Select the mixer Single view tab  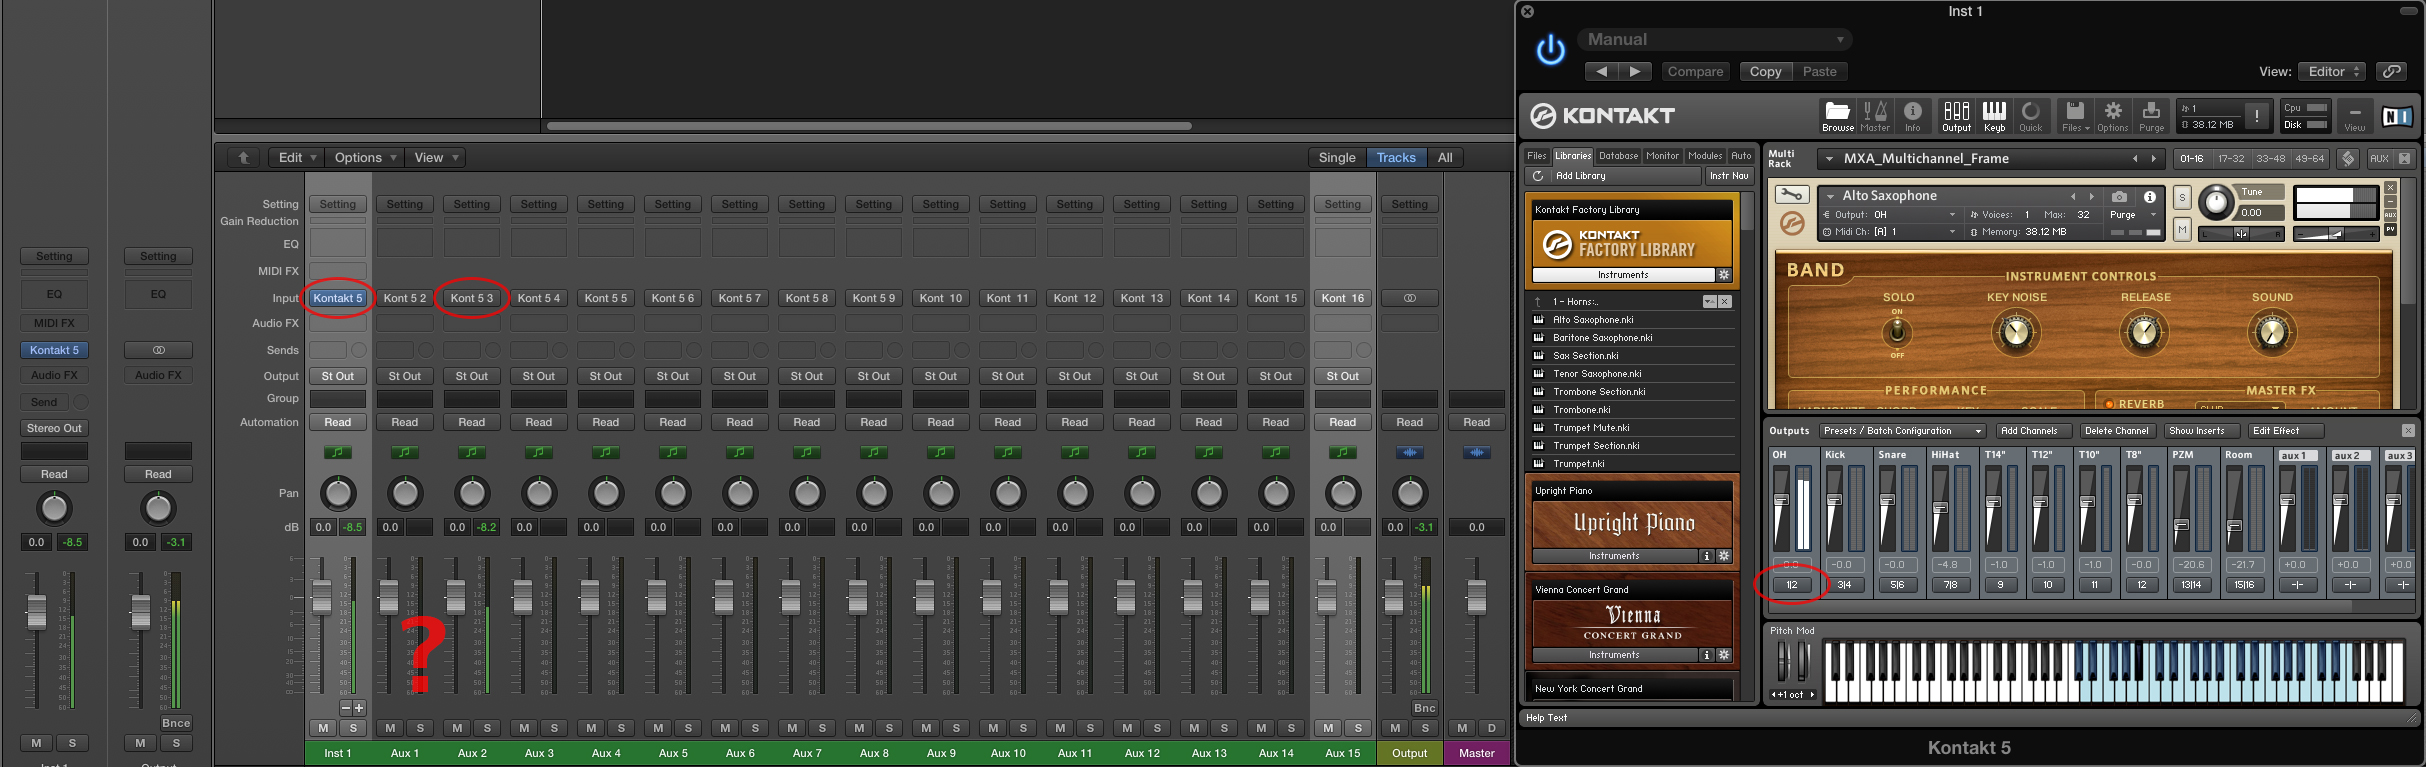click(1337, 158)
